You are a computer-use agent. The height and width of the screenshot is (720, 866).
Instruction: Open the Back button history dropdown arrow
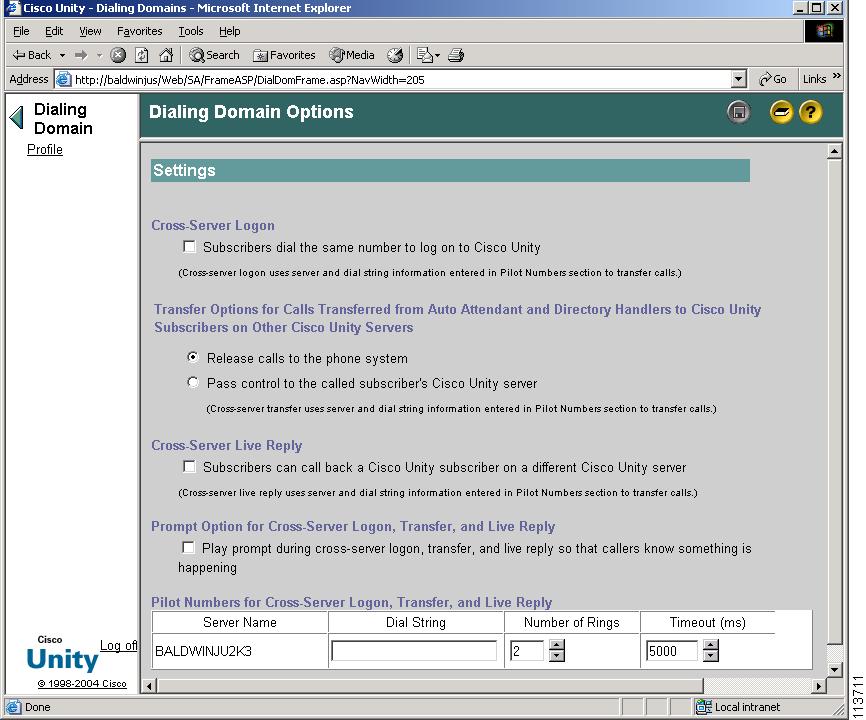pyautogui.click(x=62, y=55)
